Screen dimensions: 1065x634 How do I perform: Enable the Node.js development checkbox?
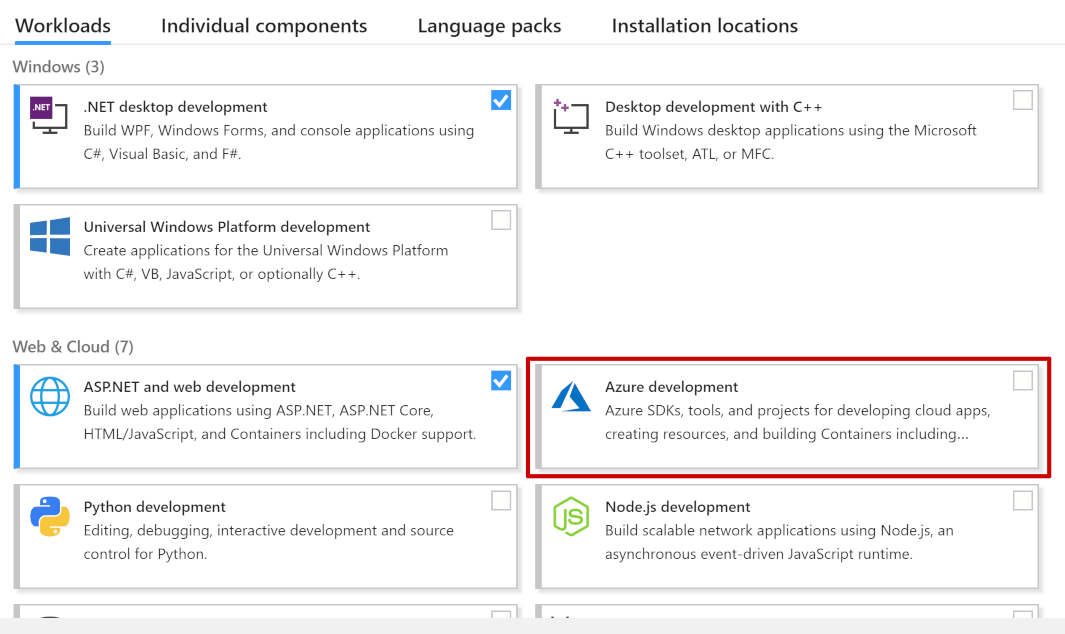[1023, 501]
